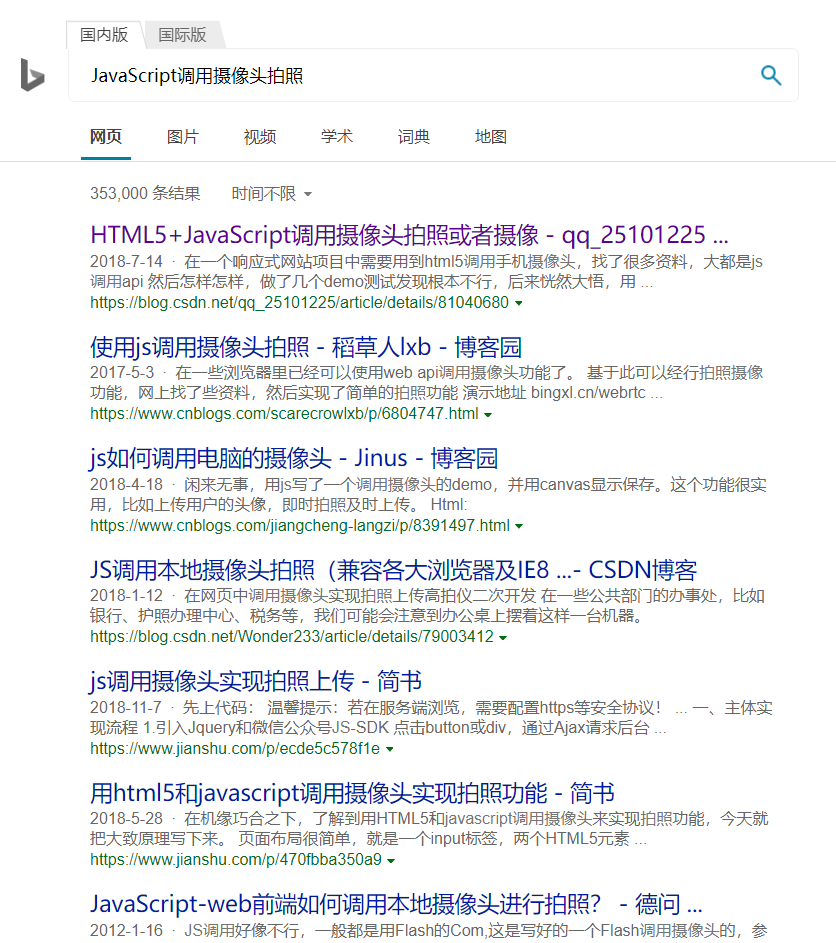
Task: Open result js如何调用电脑的摄像头 - Jinus
Action: [x=294, y=458]
